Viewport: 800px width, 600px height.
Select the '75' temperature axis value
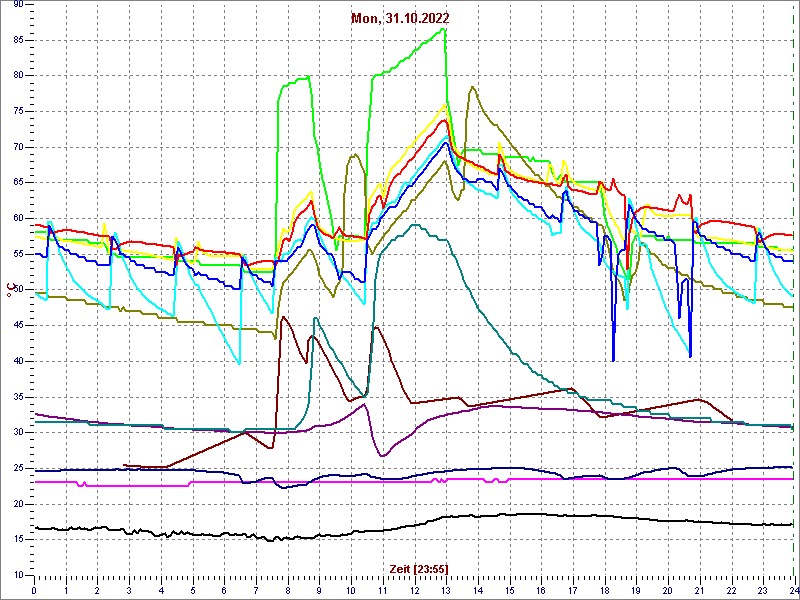[x=18, y=112]
